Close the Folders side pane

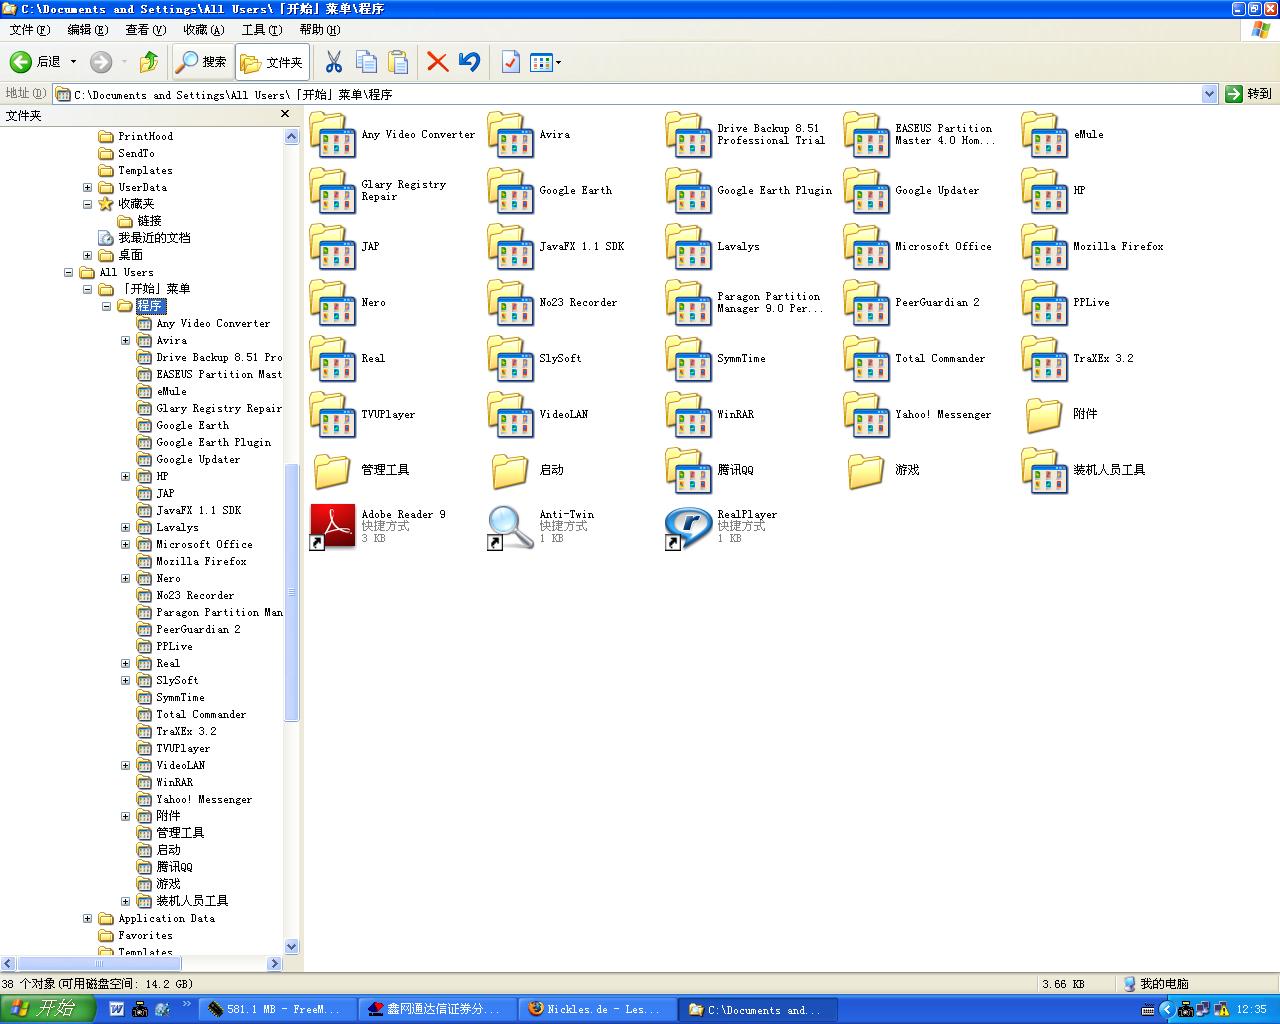click(285, 115)
